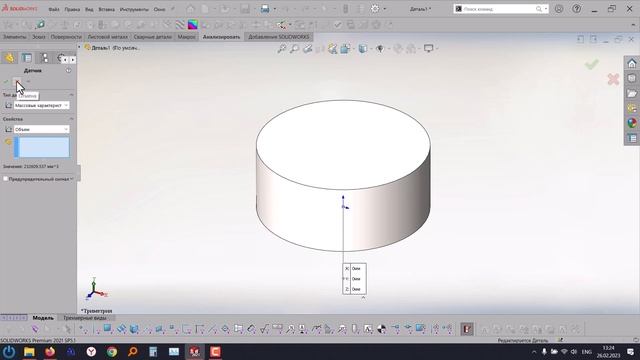Click the center of mass icon in bottom toolbar
The image size is (640, 360).
click(x=381, y=329)
